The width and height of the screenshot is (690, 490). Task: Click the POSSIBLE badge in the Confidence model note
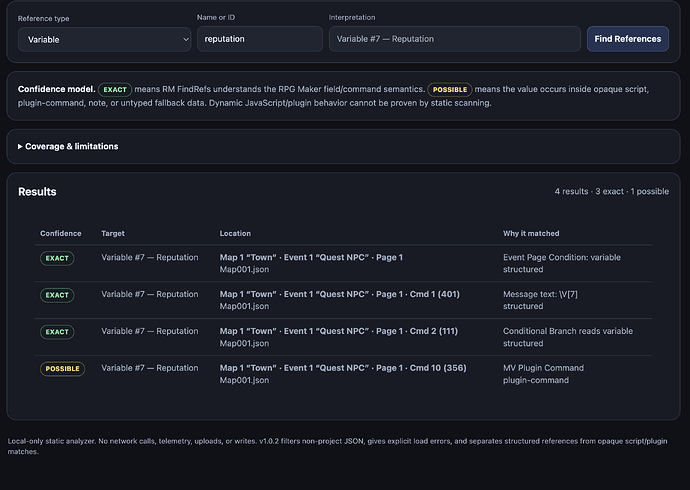[449, 90]
